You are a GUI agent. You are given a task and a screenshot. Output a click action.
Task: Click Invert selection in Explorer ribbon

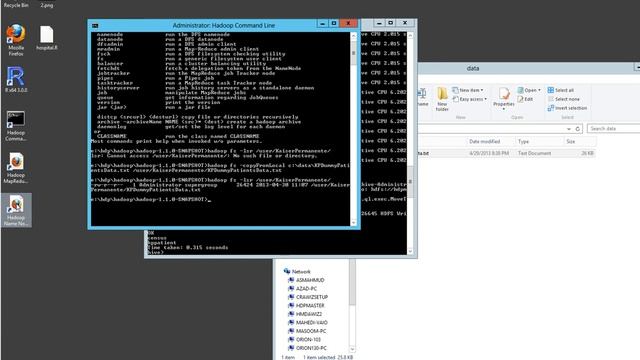tap(567, 108)
